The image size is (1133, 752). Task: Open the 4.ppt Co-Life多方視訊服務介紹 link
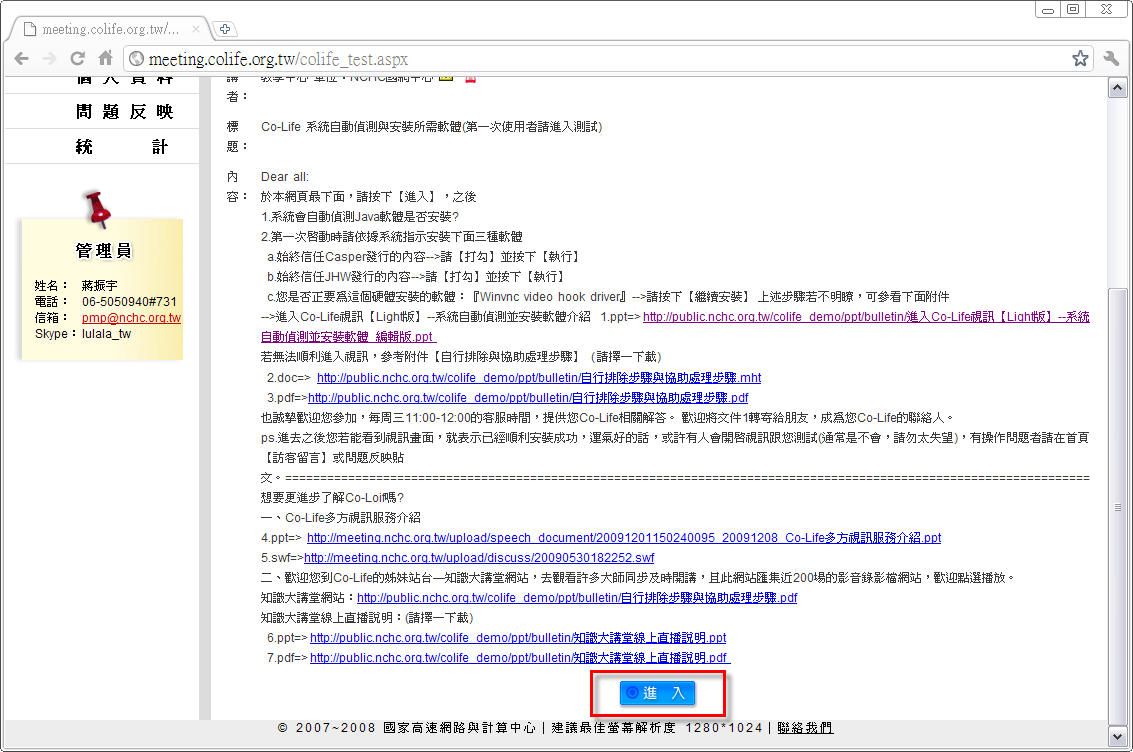[x=624, y=538]
